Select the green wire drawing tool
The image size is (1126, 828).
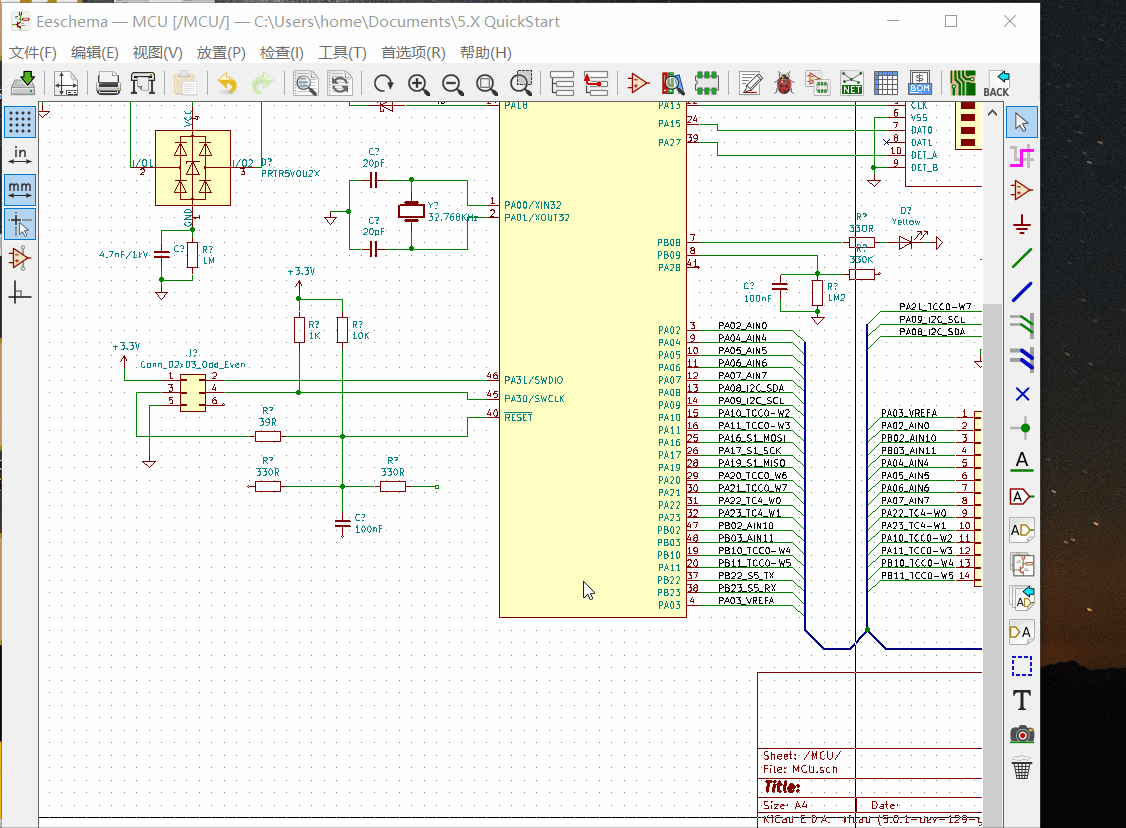coord(1022,258)
